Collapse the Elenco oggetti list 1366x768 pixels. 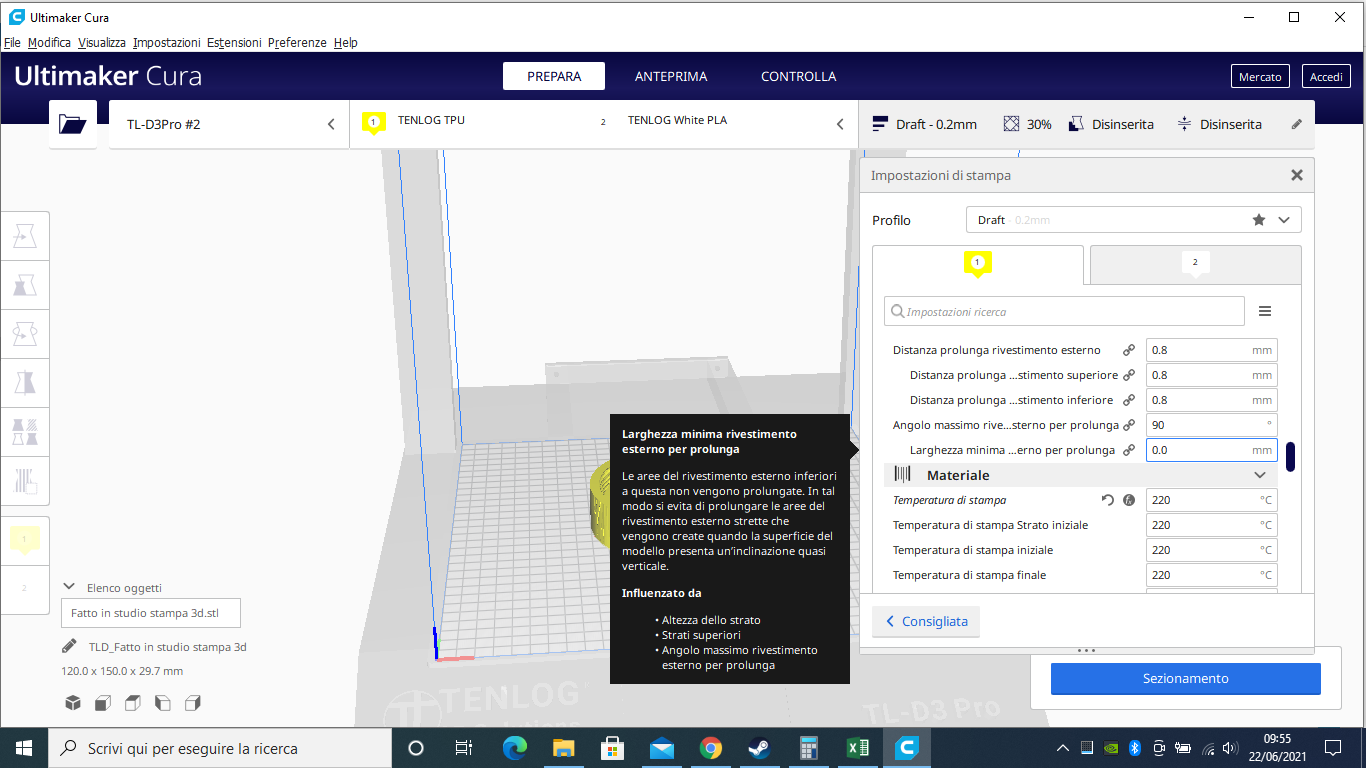pos(69,587)
